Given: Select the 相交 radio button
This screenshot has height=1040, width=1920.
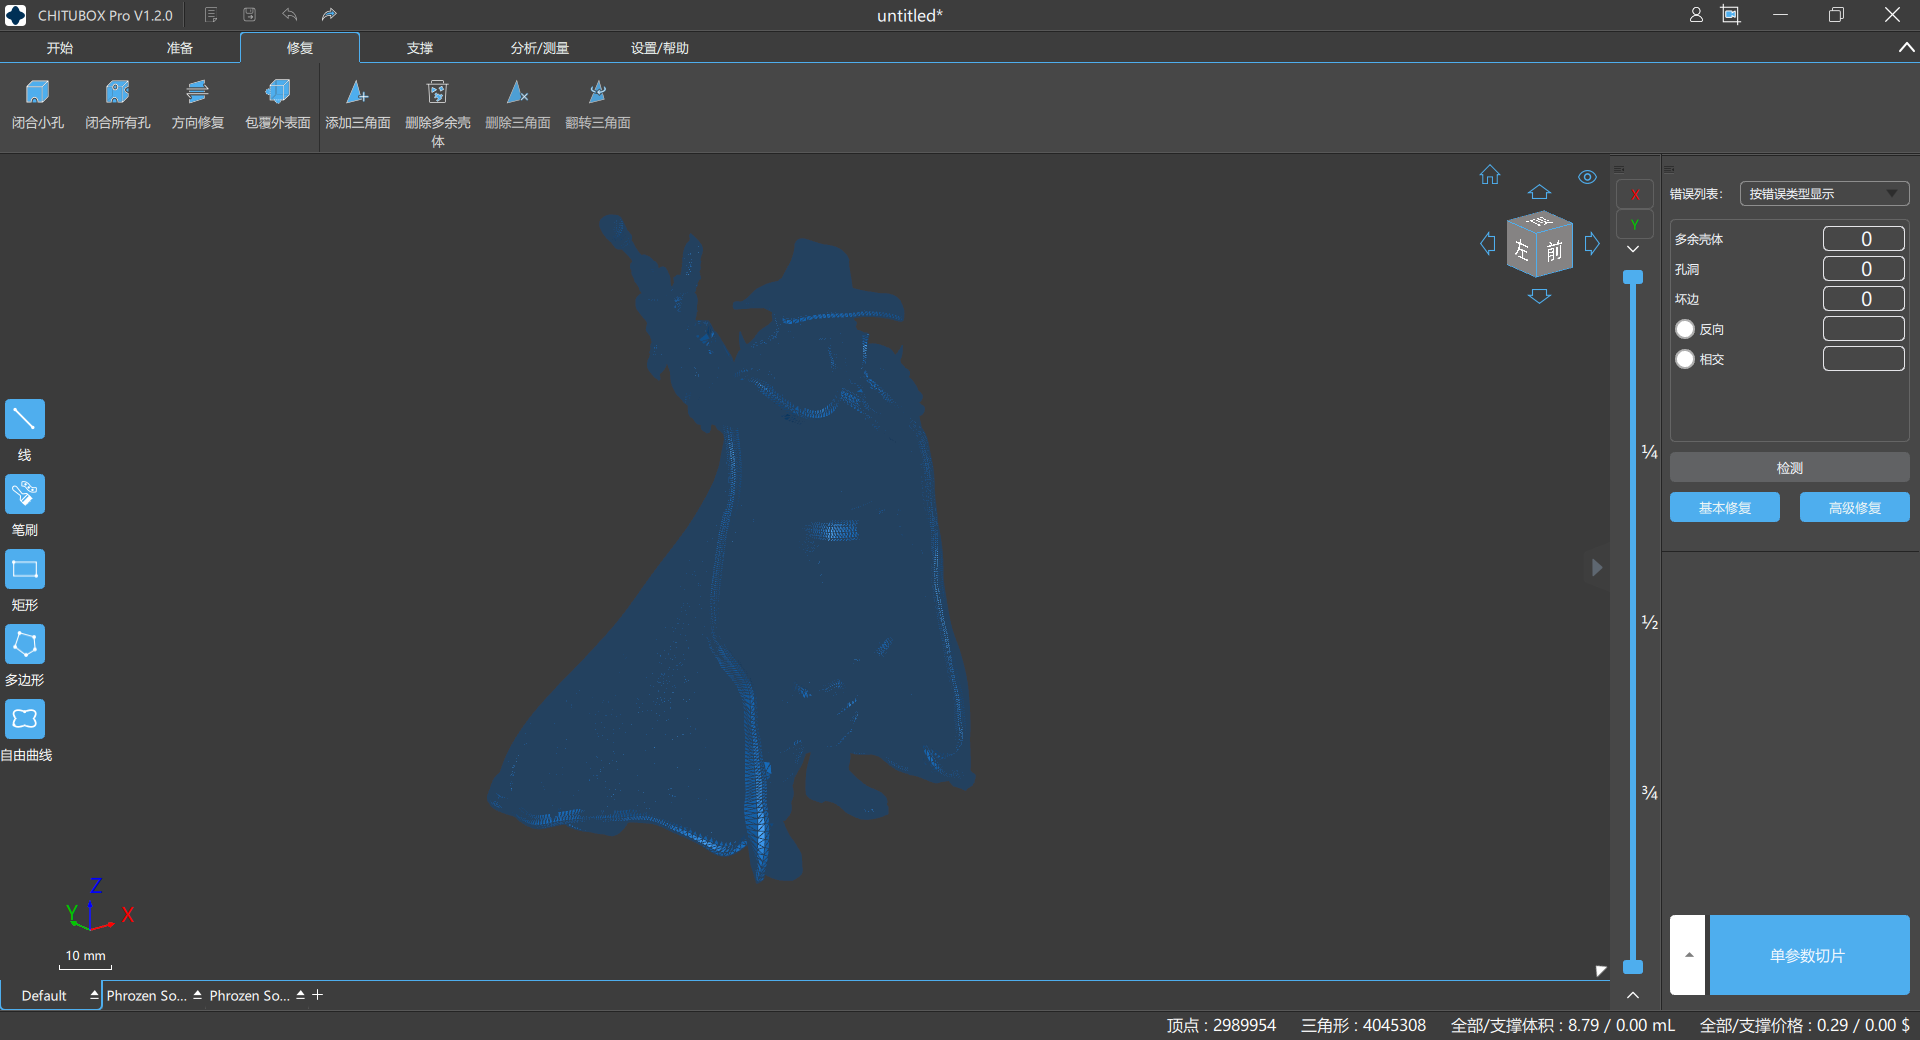Looking at the screenshot, I should click(1685, 359).
